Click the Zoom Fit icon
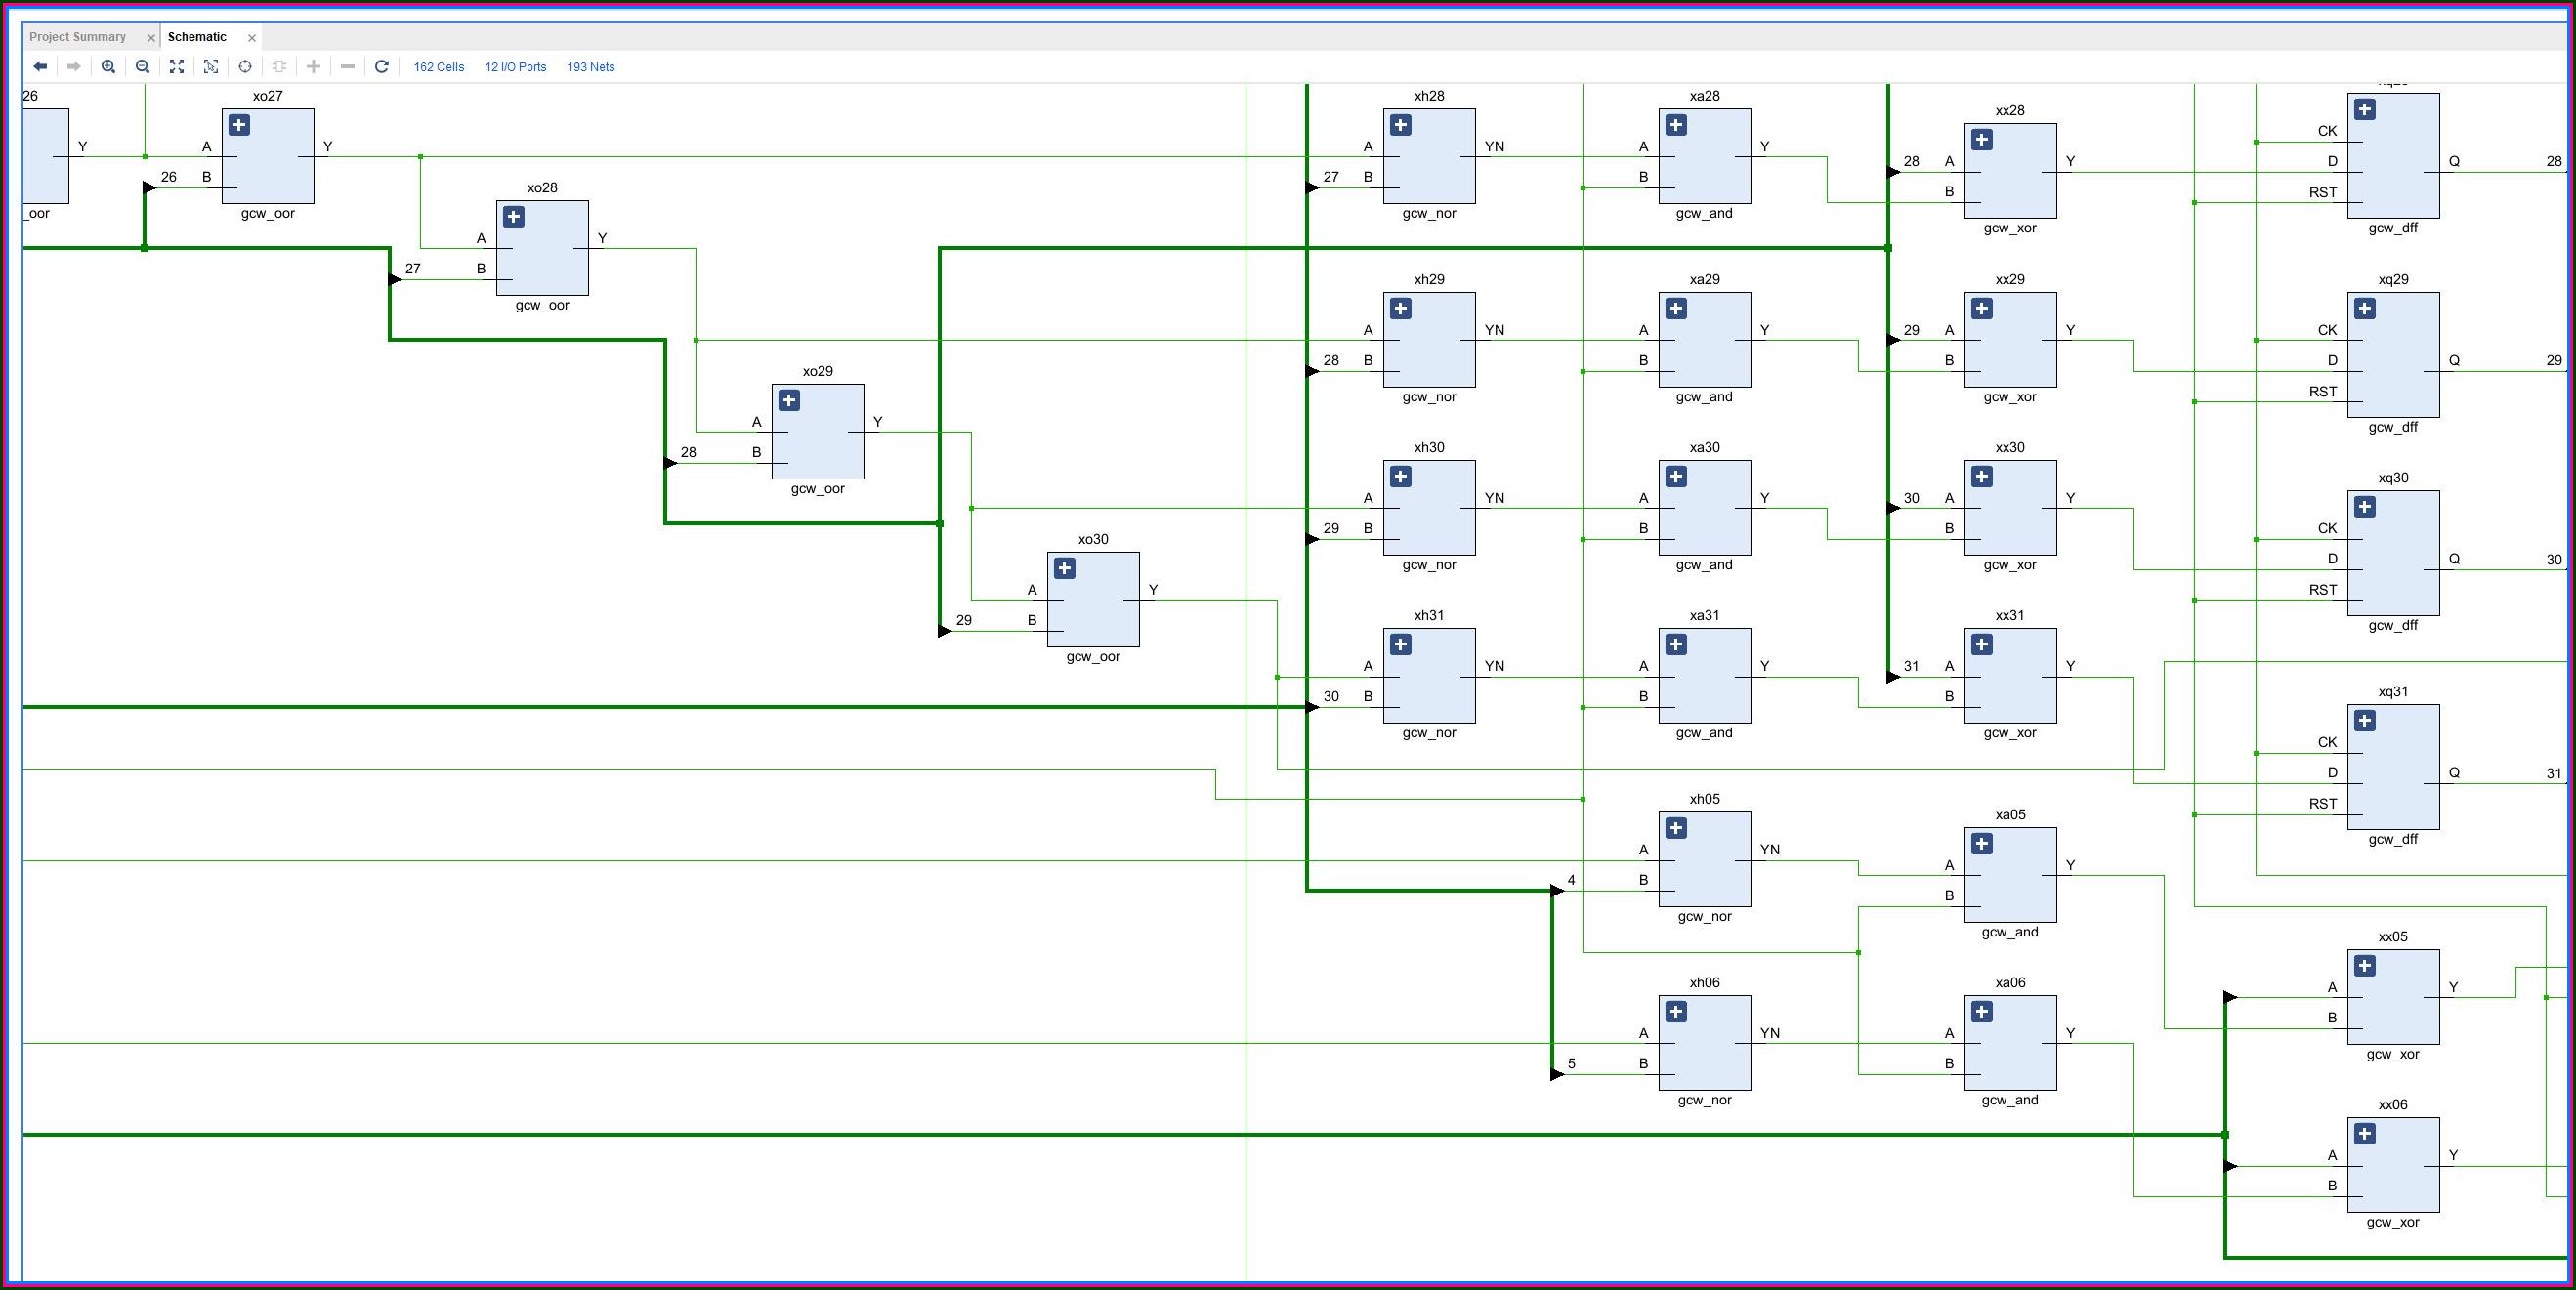 click(177, 67)
